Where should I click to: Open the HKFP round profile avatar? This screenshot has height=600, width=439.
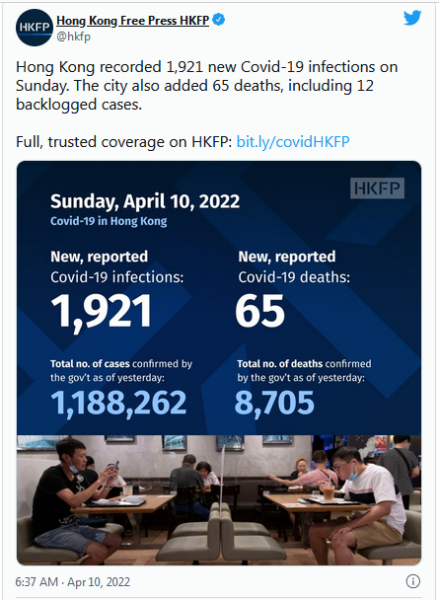[34, 28]
